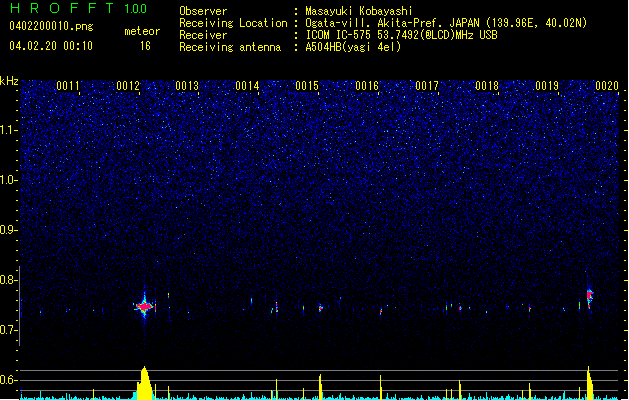Click the meteor count value 16
629x400 pixels.
click(x=145, y=46)
